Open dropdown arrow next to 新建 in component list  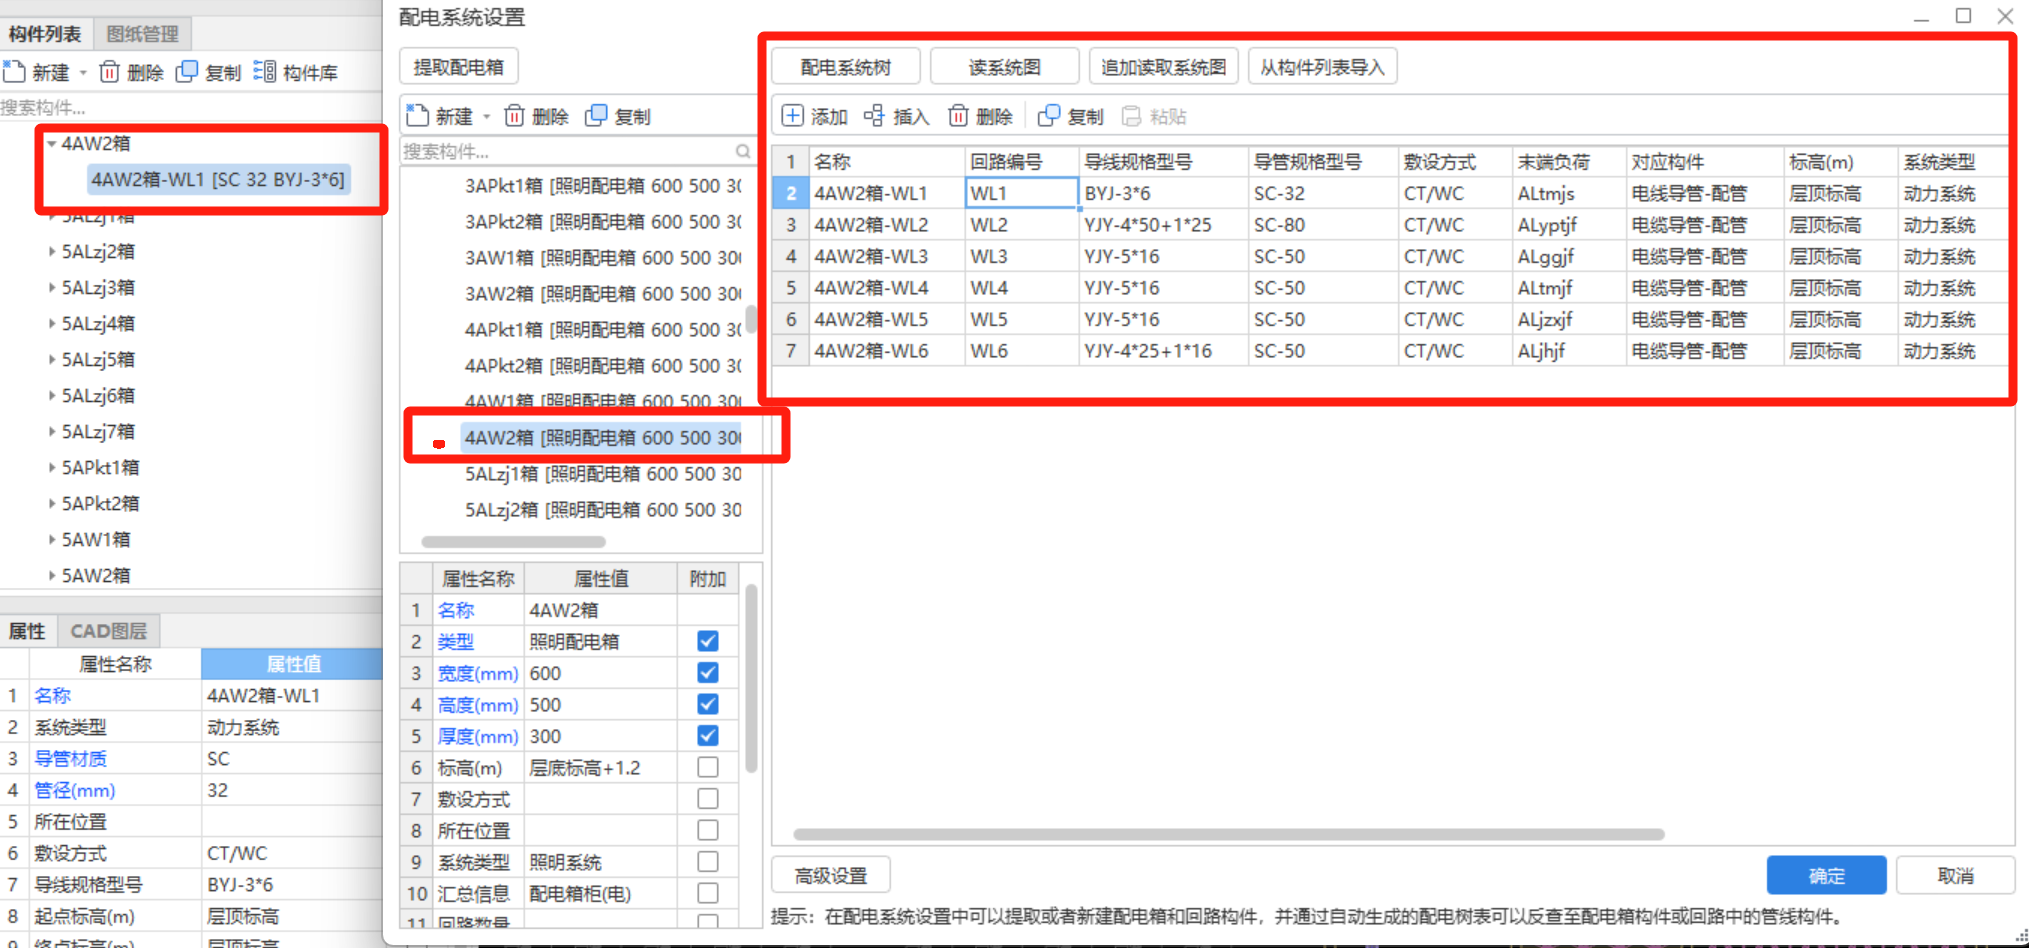83,73
